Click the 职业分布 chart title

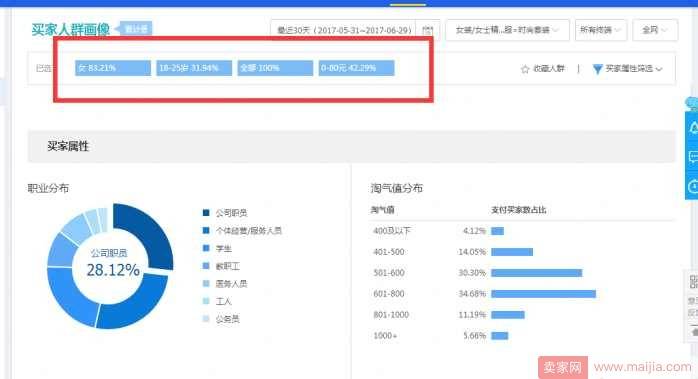(48, 188)
